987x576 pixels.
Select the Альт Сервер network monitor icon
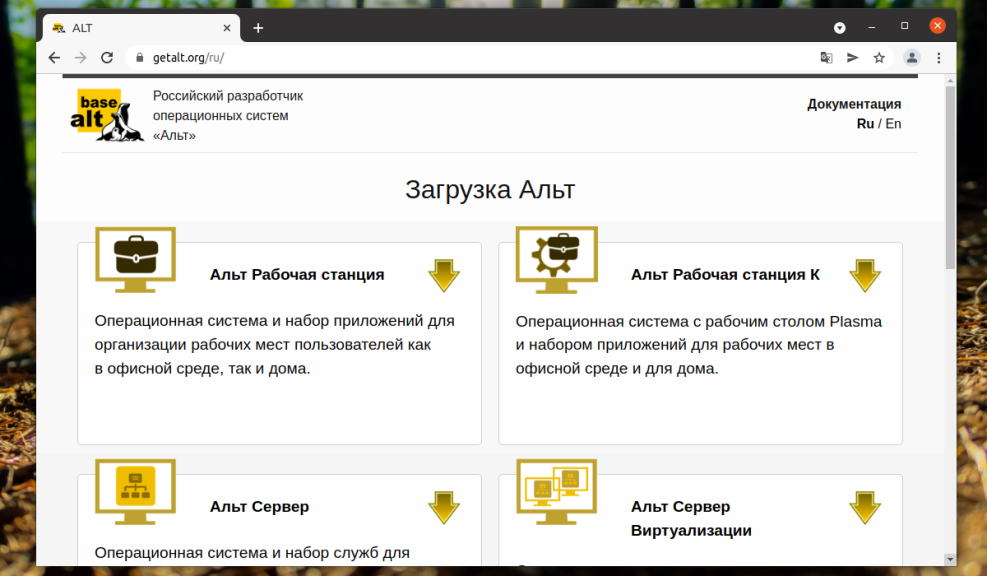[x=135, y=490]
